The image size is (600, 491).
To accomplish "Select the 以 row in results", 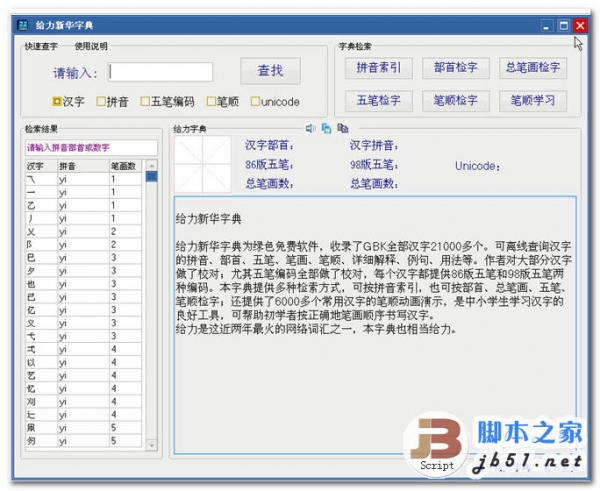I will point(83,362).
